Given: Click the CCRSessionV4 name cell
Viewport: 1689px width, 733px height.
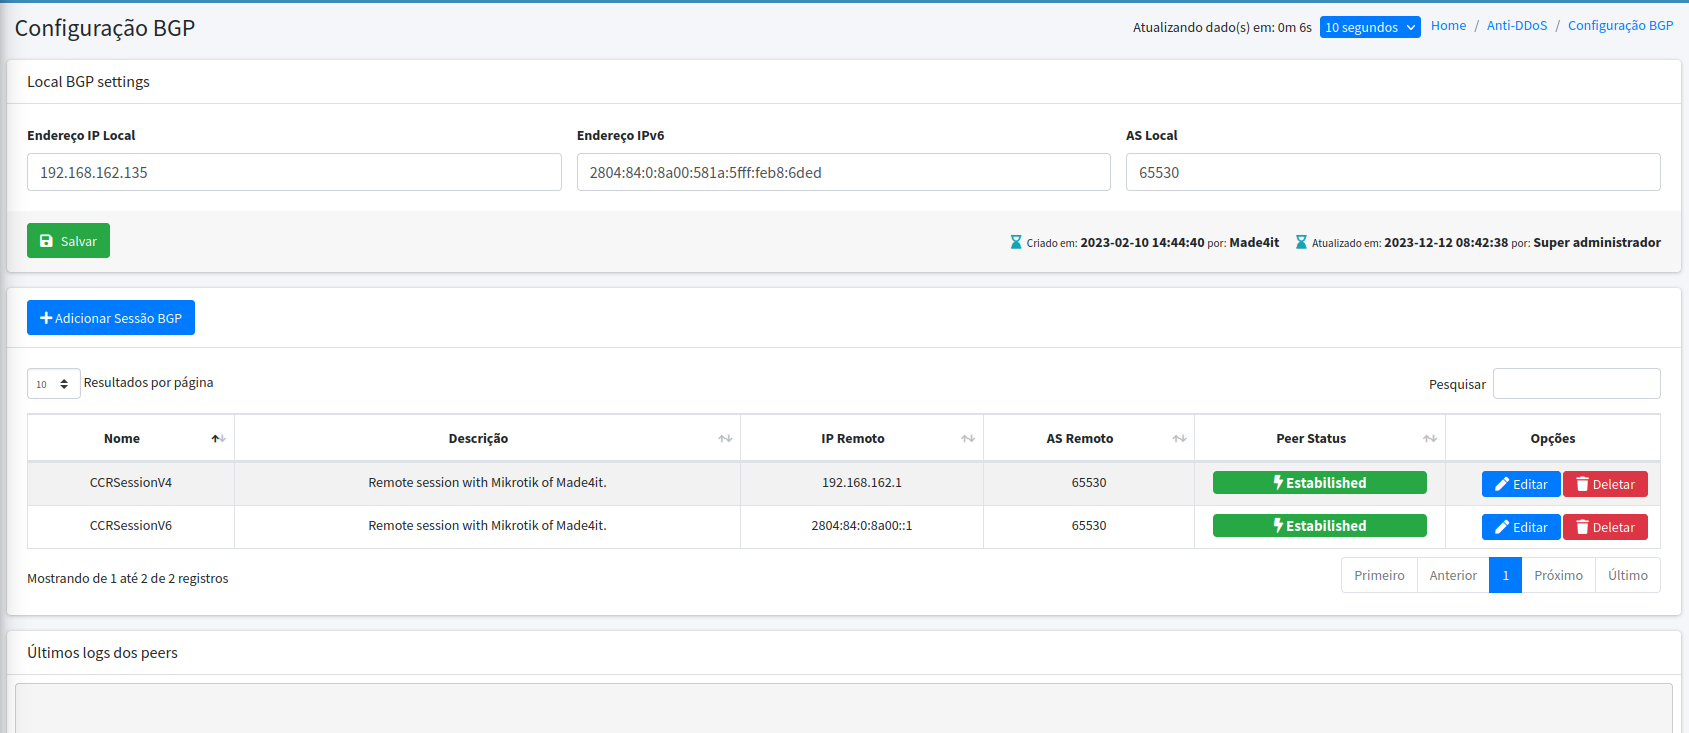Looking at the screenshot, I should click(131, 483).
